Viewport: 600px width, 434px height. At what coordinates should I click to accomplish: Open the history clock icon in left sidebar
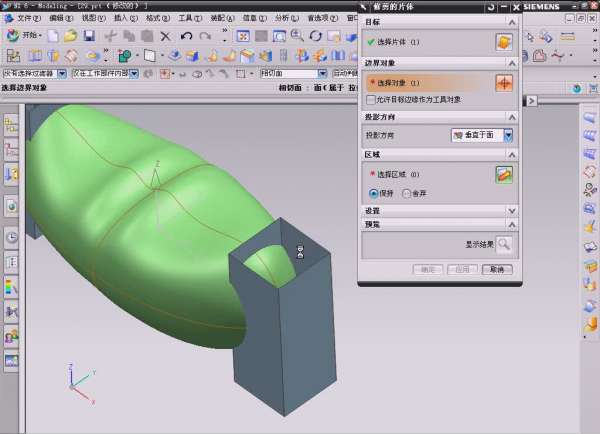pyautogui.click(x=11, y=237)
